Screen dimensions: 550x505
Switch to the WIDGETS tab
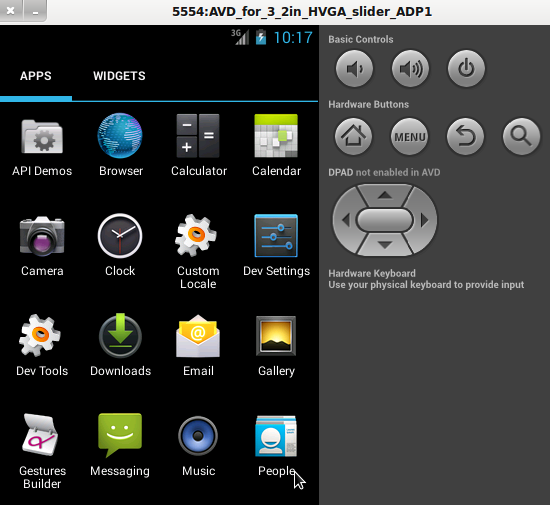pyautogui.click(x=119, y=76)
